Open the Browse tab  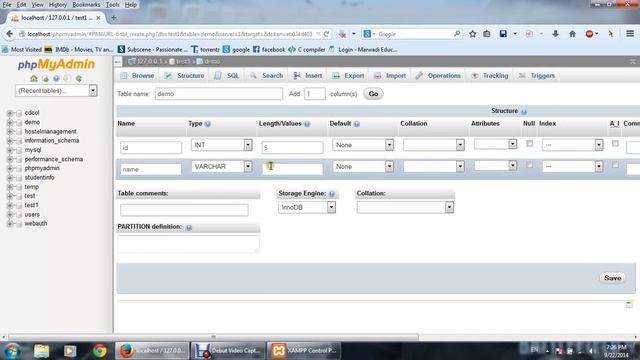(137, 76)
